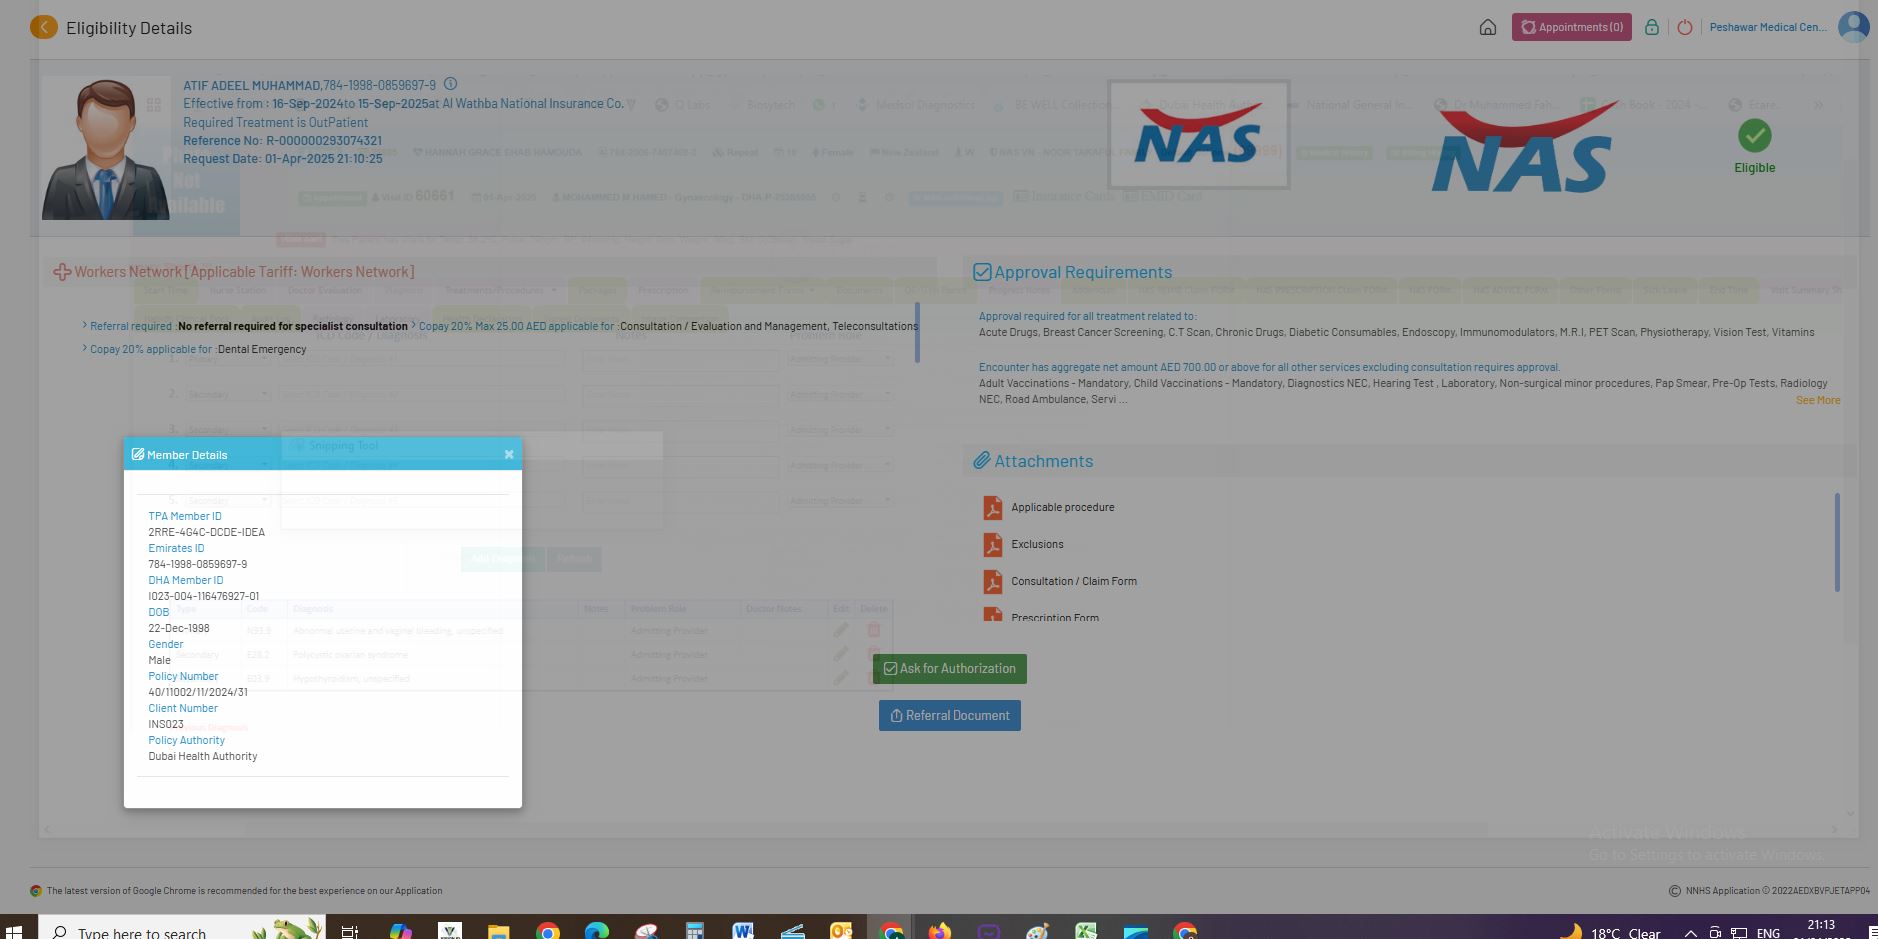Click the TPA Member ID value 2RRE-4G4C-DCDE-IDEA
This screenshot has height=939, width=1878.
207,532
